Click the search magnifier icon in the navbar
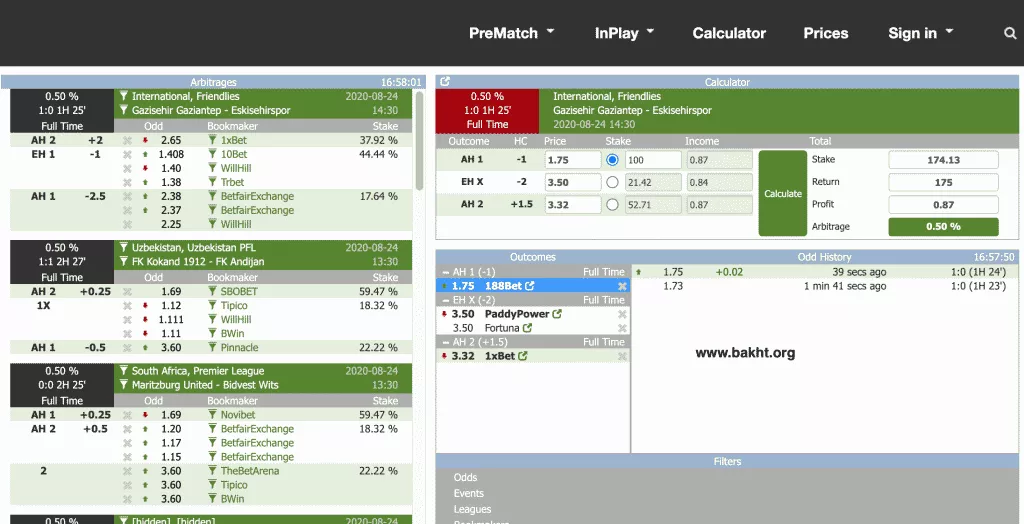Screen dimensions: 1024x524 click(1010, 33)
